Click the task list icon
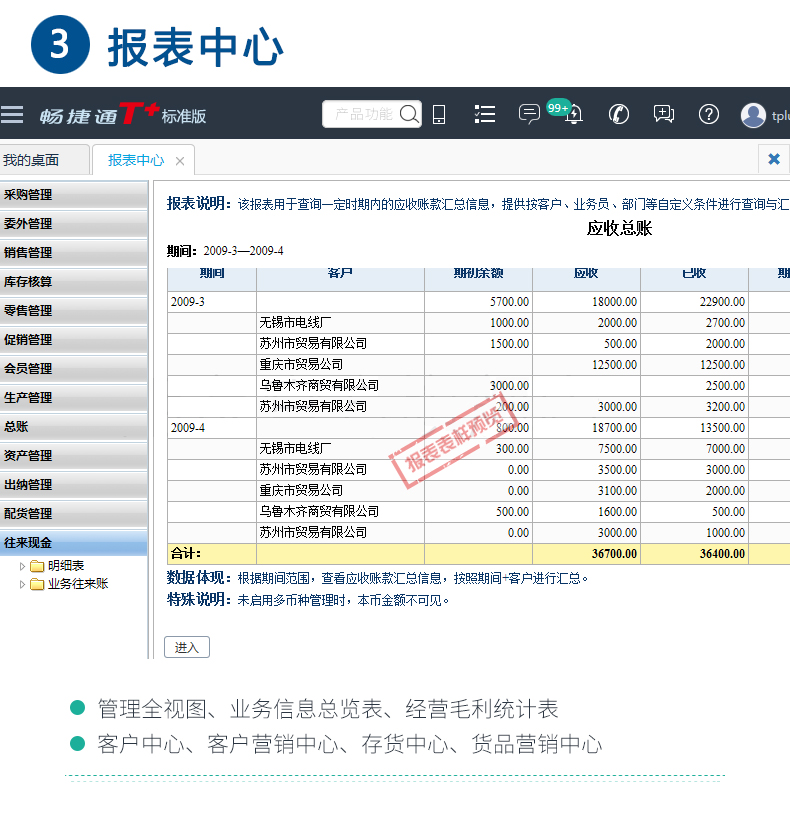790x820 pixels. (x=485, y=115)
